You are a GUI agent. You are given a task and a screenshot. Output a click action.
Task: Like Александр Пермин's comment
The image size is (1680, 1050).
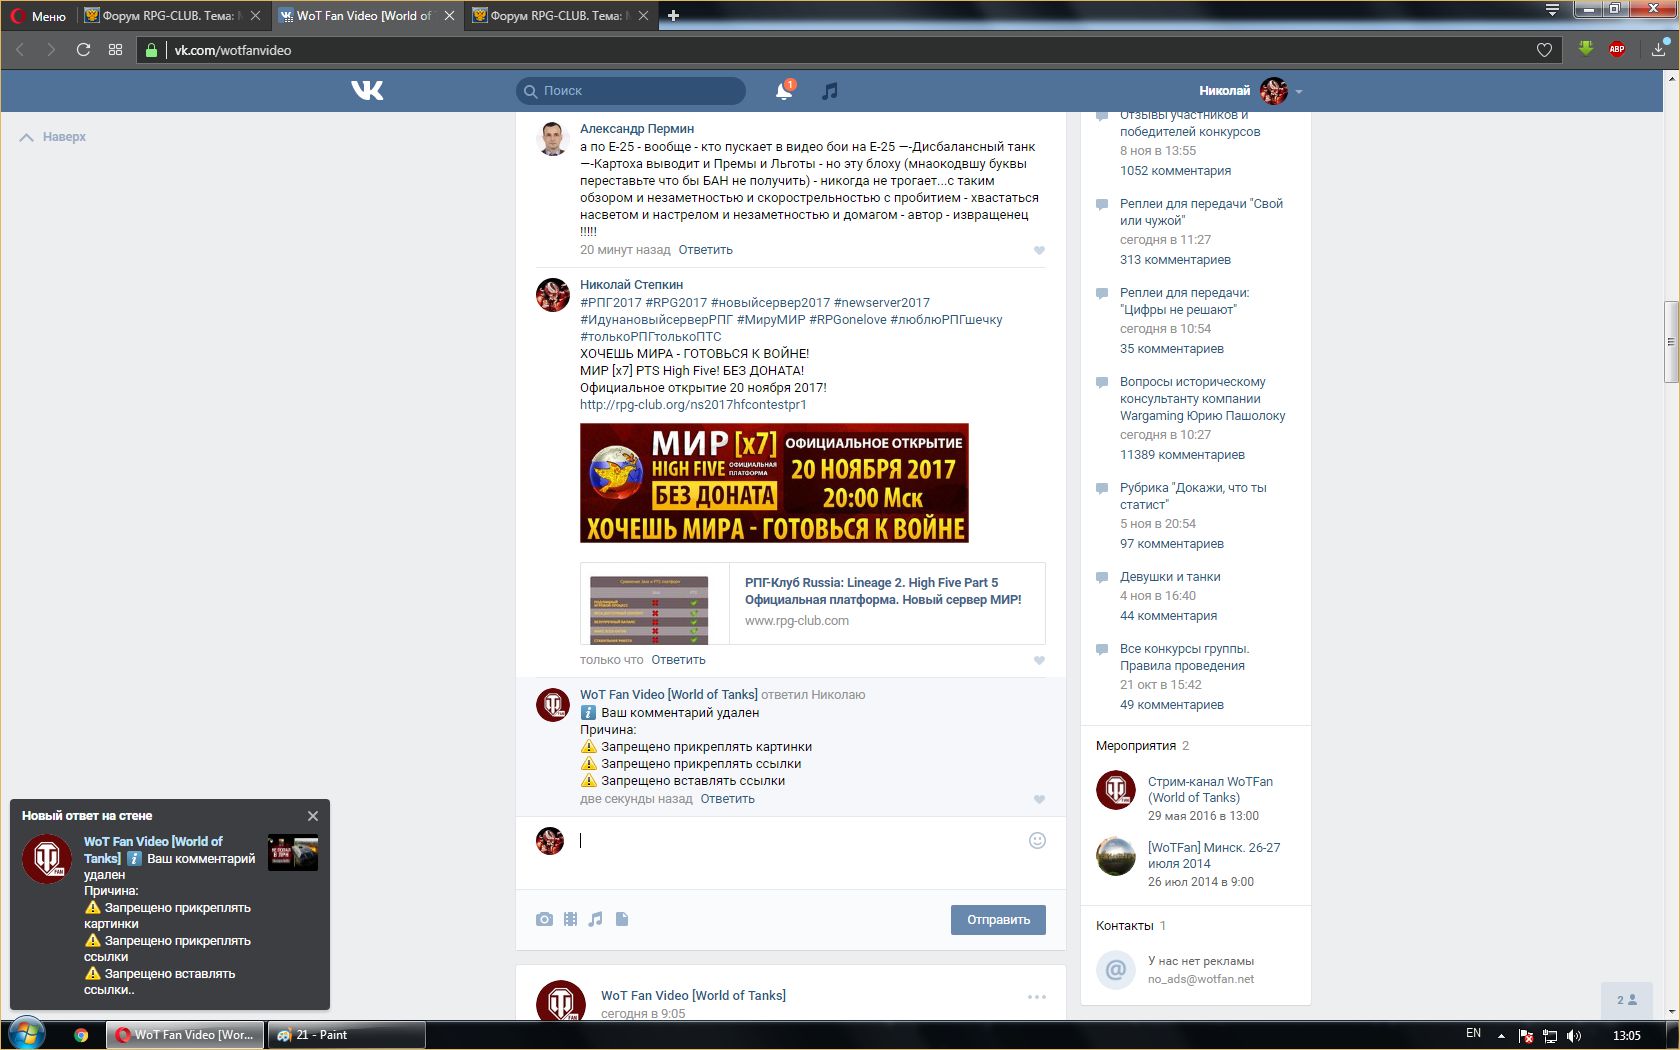click(x=1039, y=250)
